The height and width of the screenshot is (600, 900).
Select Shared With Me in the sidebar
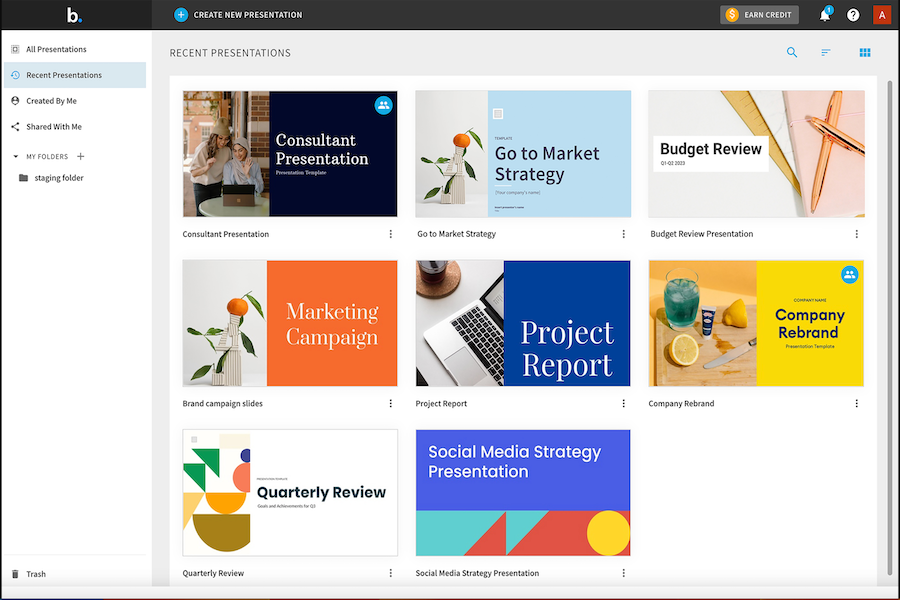tap(75, 127)
